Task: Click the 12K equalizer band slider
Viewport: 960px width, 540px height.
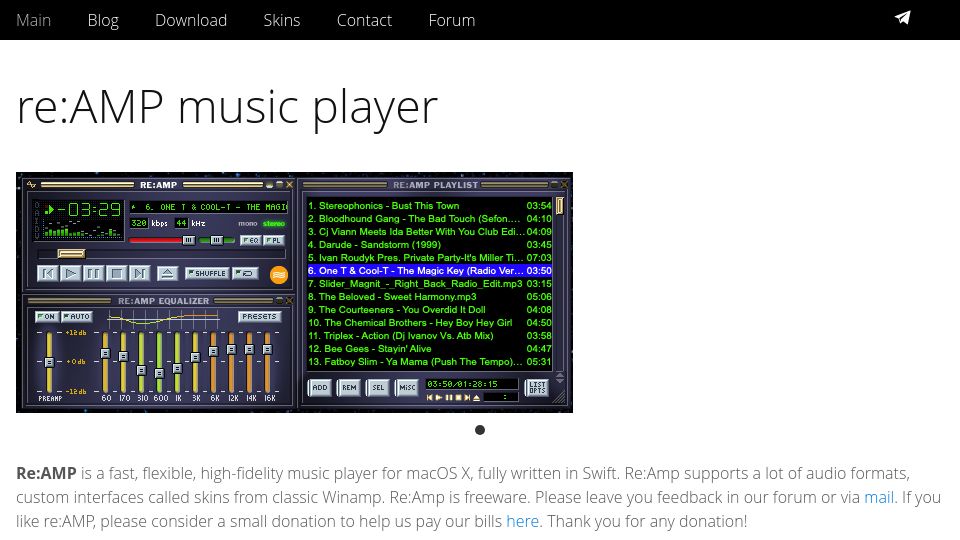Action: (x=231, y=361)
